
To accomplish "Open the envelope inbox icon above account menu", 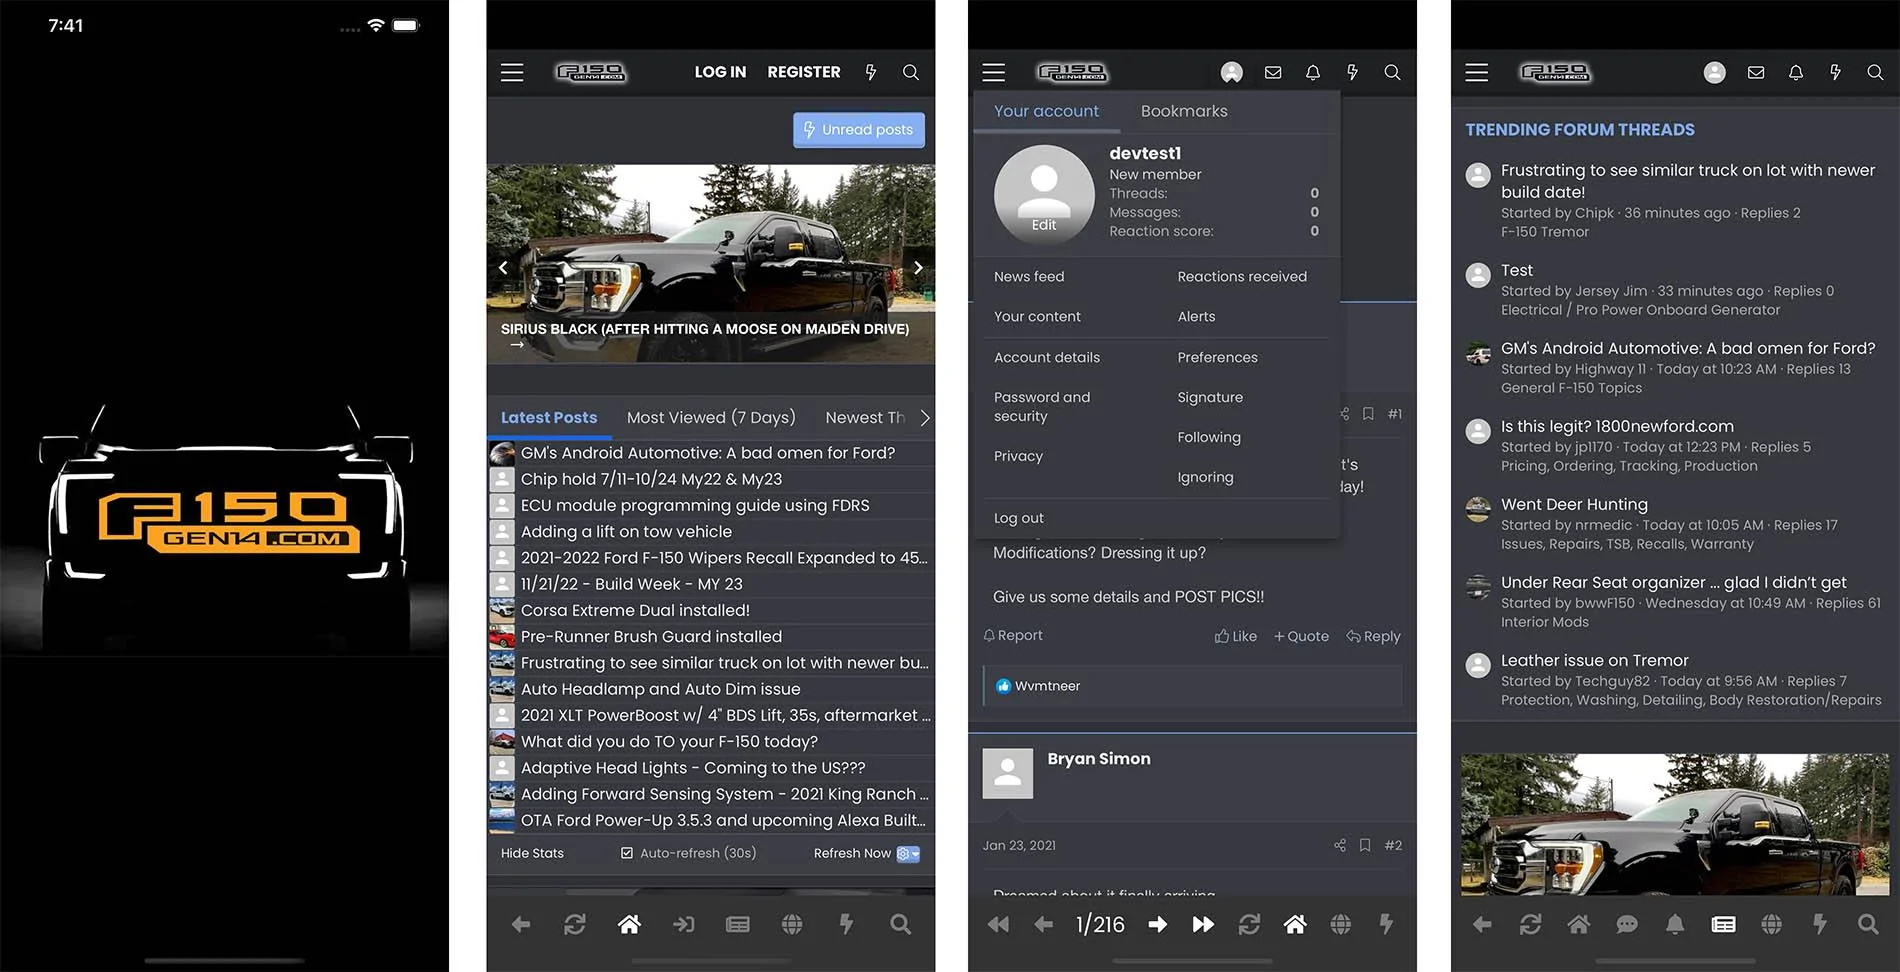I will (1273, 72).
